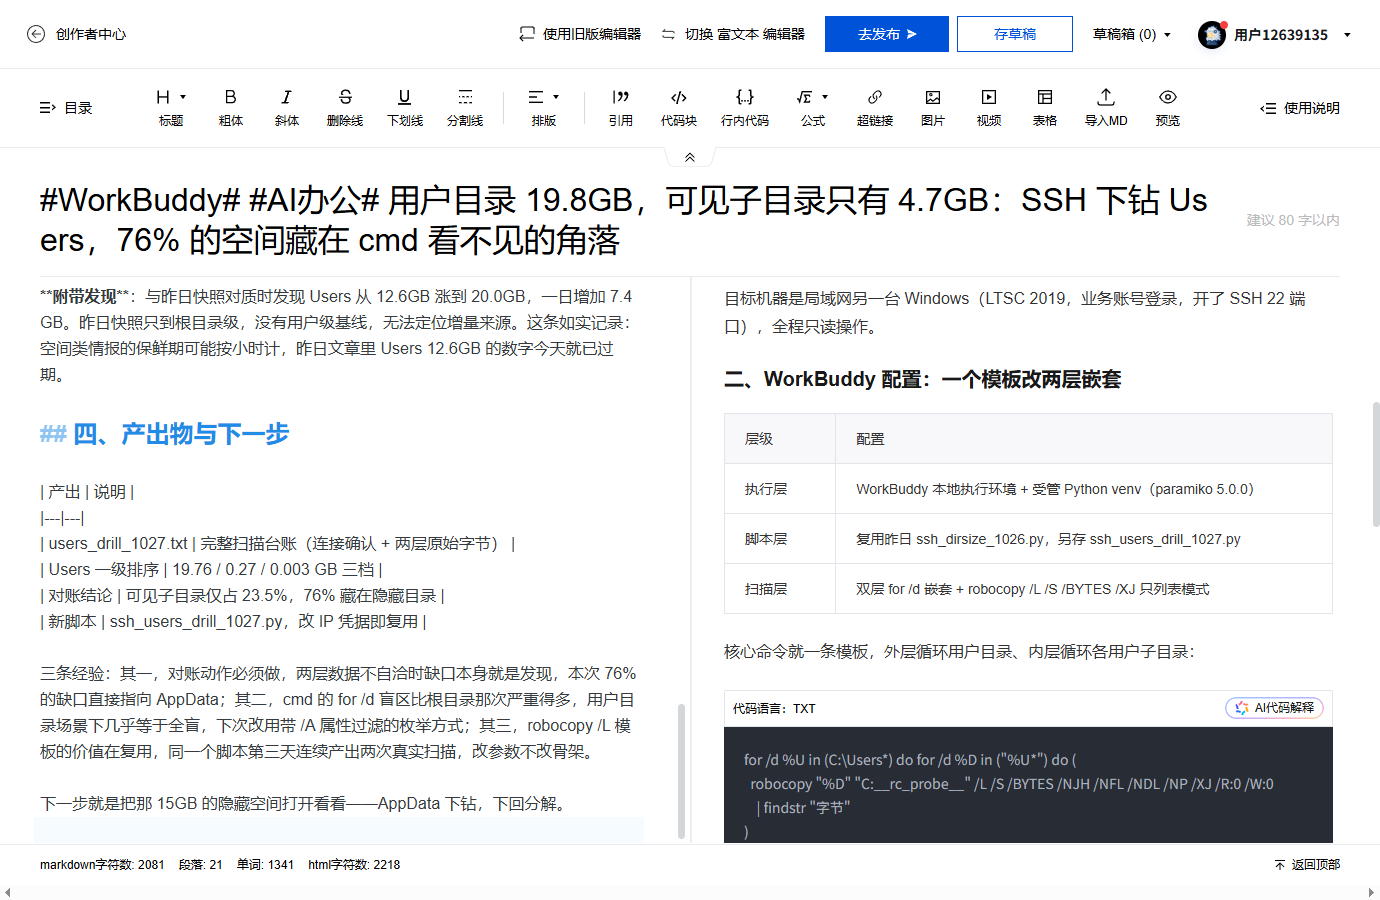Insert an 图片 image

[933, 108]
